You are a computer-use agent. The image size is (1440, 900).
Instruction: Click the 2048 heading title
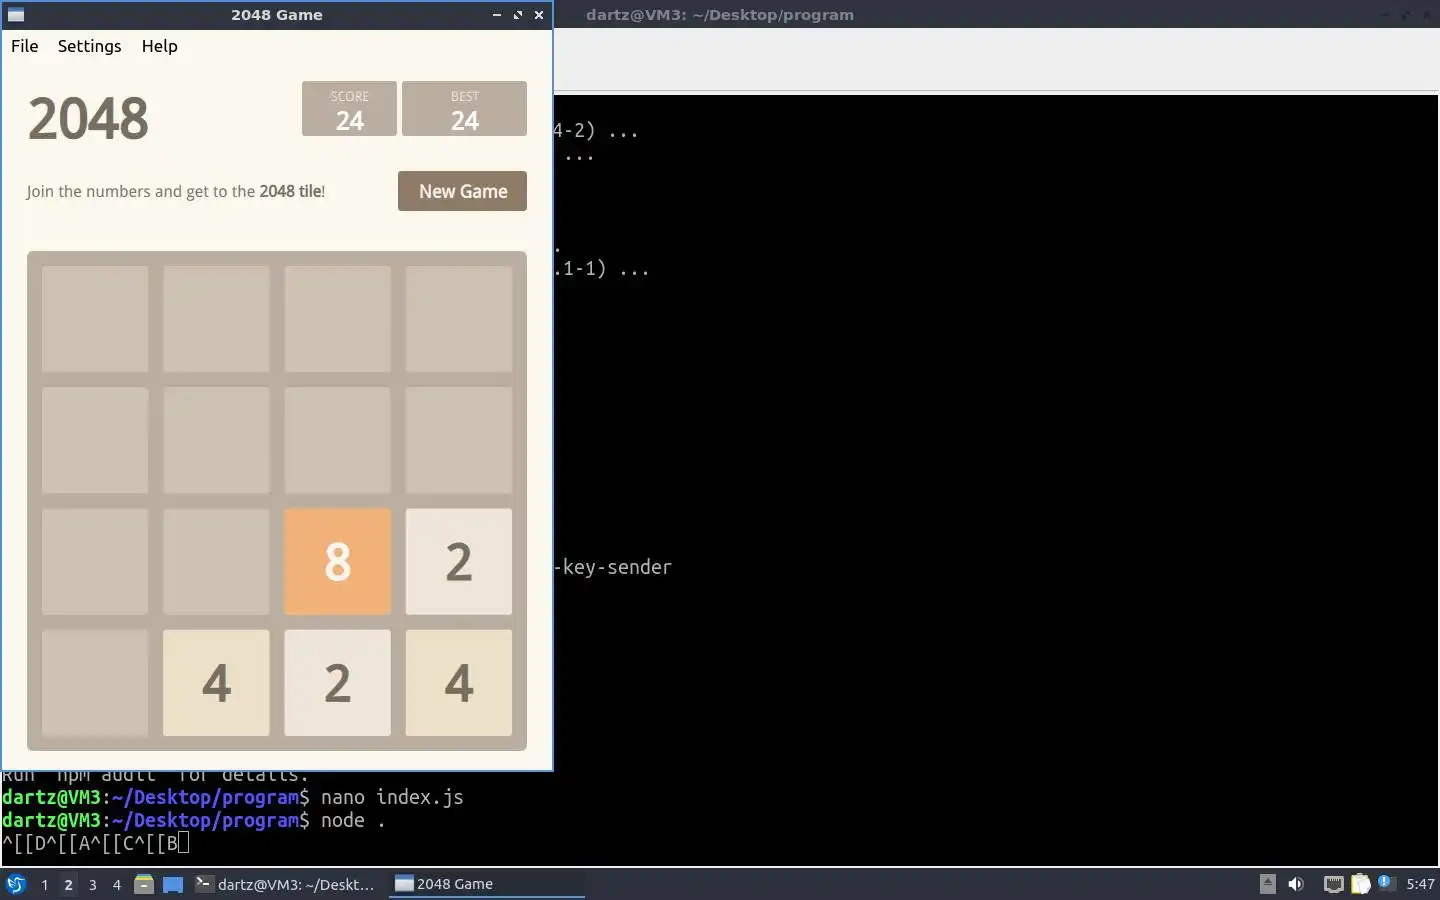[x=88, y=118]
